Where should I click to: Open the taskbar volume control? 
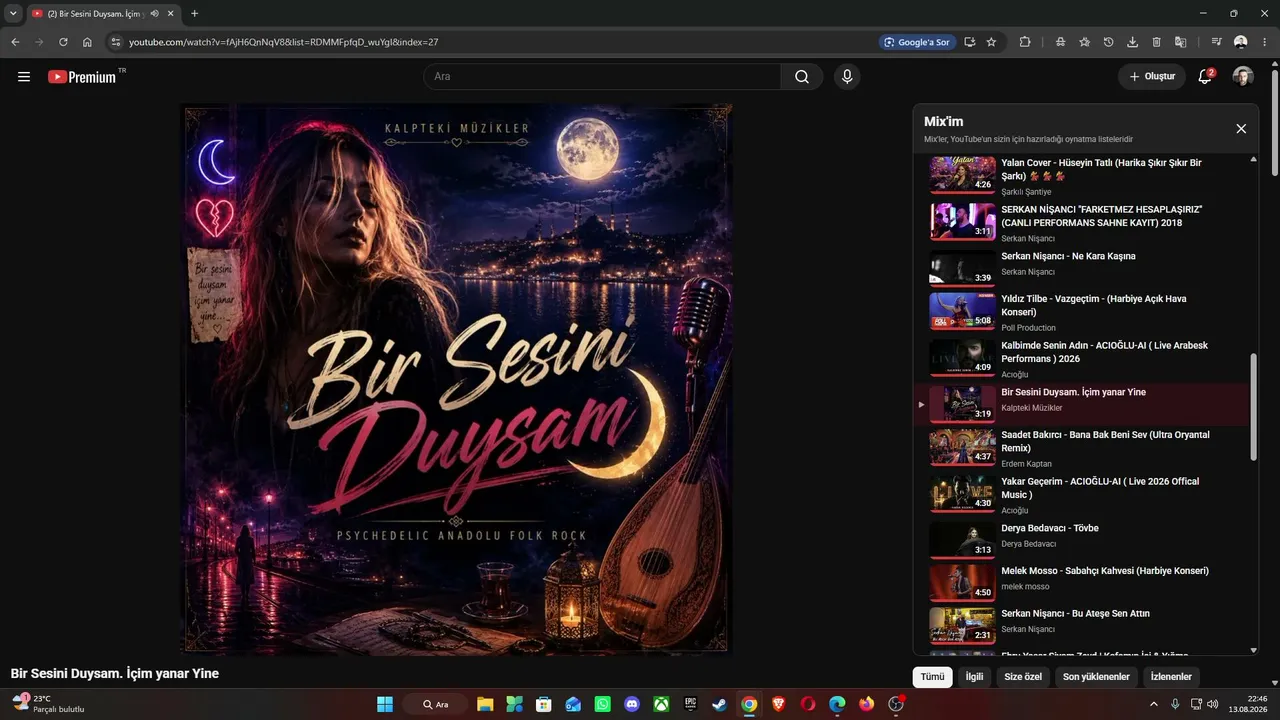[1213, 704]
